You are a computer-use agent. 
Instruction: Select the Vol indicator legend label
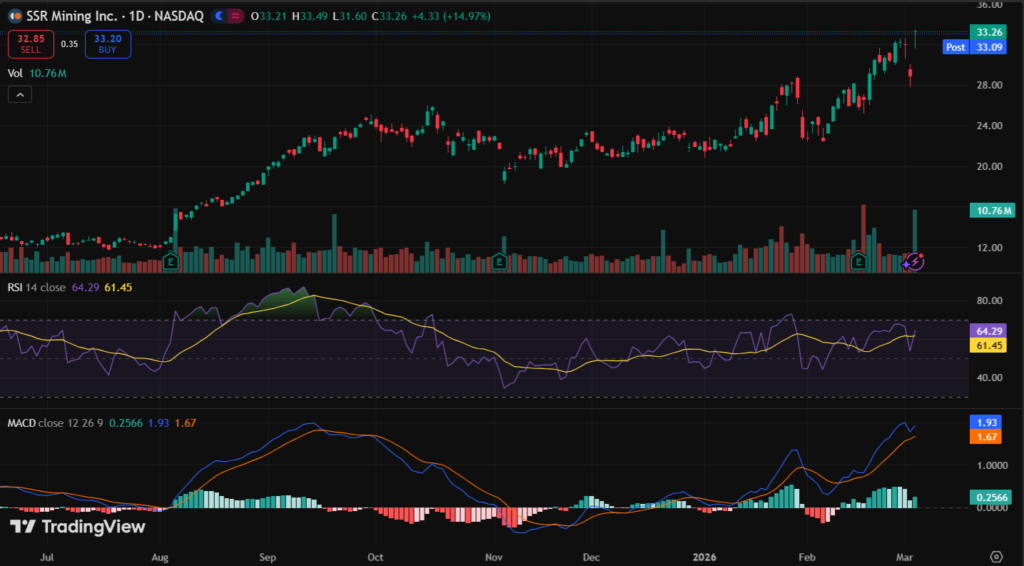point(15,73)
